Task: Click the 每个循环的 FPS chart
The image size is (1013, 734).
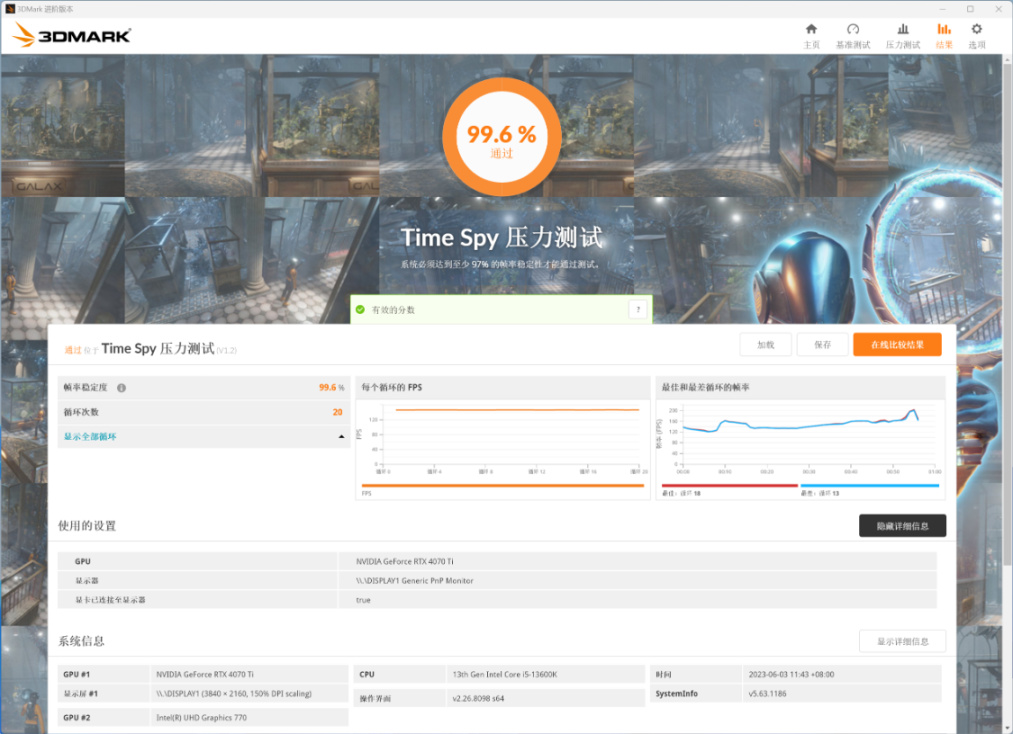Action: coord(503,439)
